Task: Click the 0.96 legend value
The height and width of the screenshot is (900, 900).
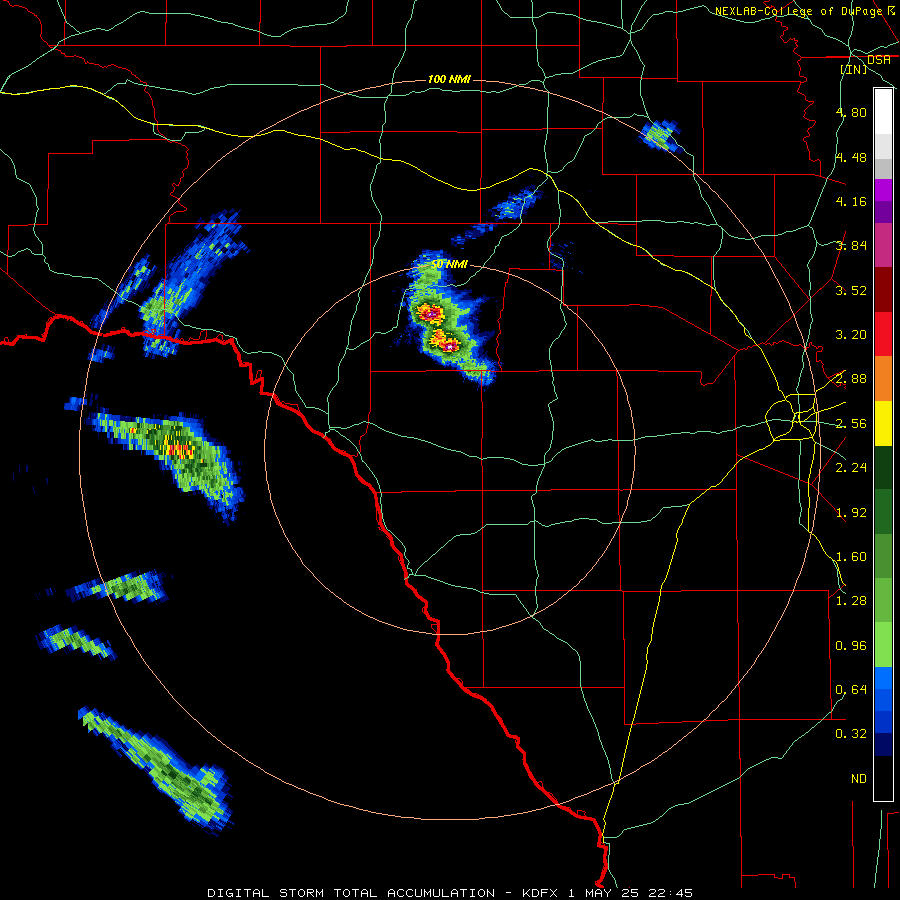Action: 851,646
